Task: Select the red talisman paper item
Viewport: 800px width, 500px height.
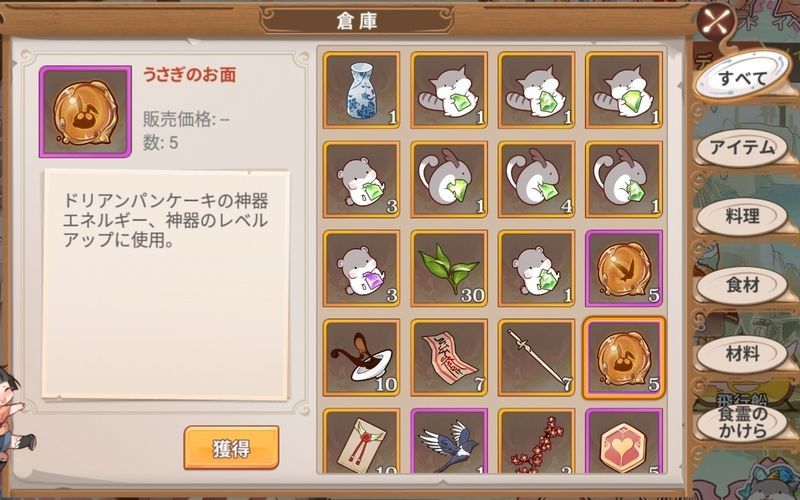Action: point(449,358)
